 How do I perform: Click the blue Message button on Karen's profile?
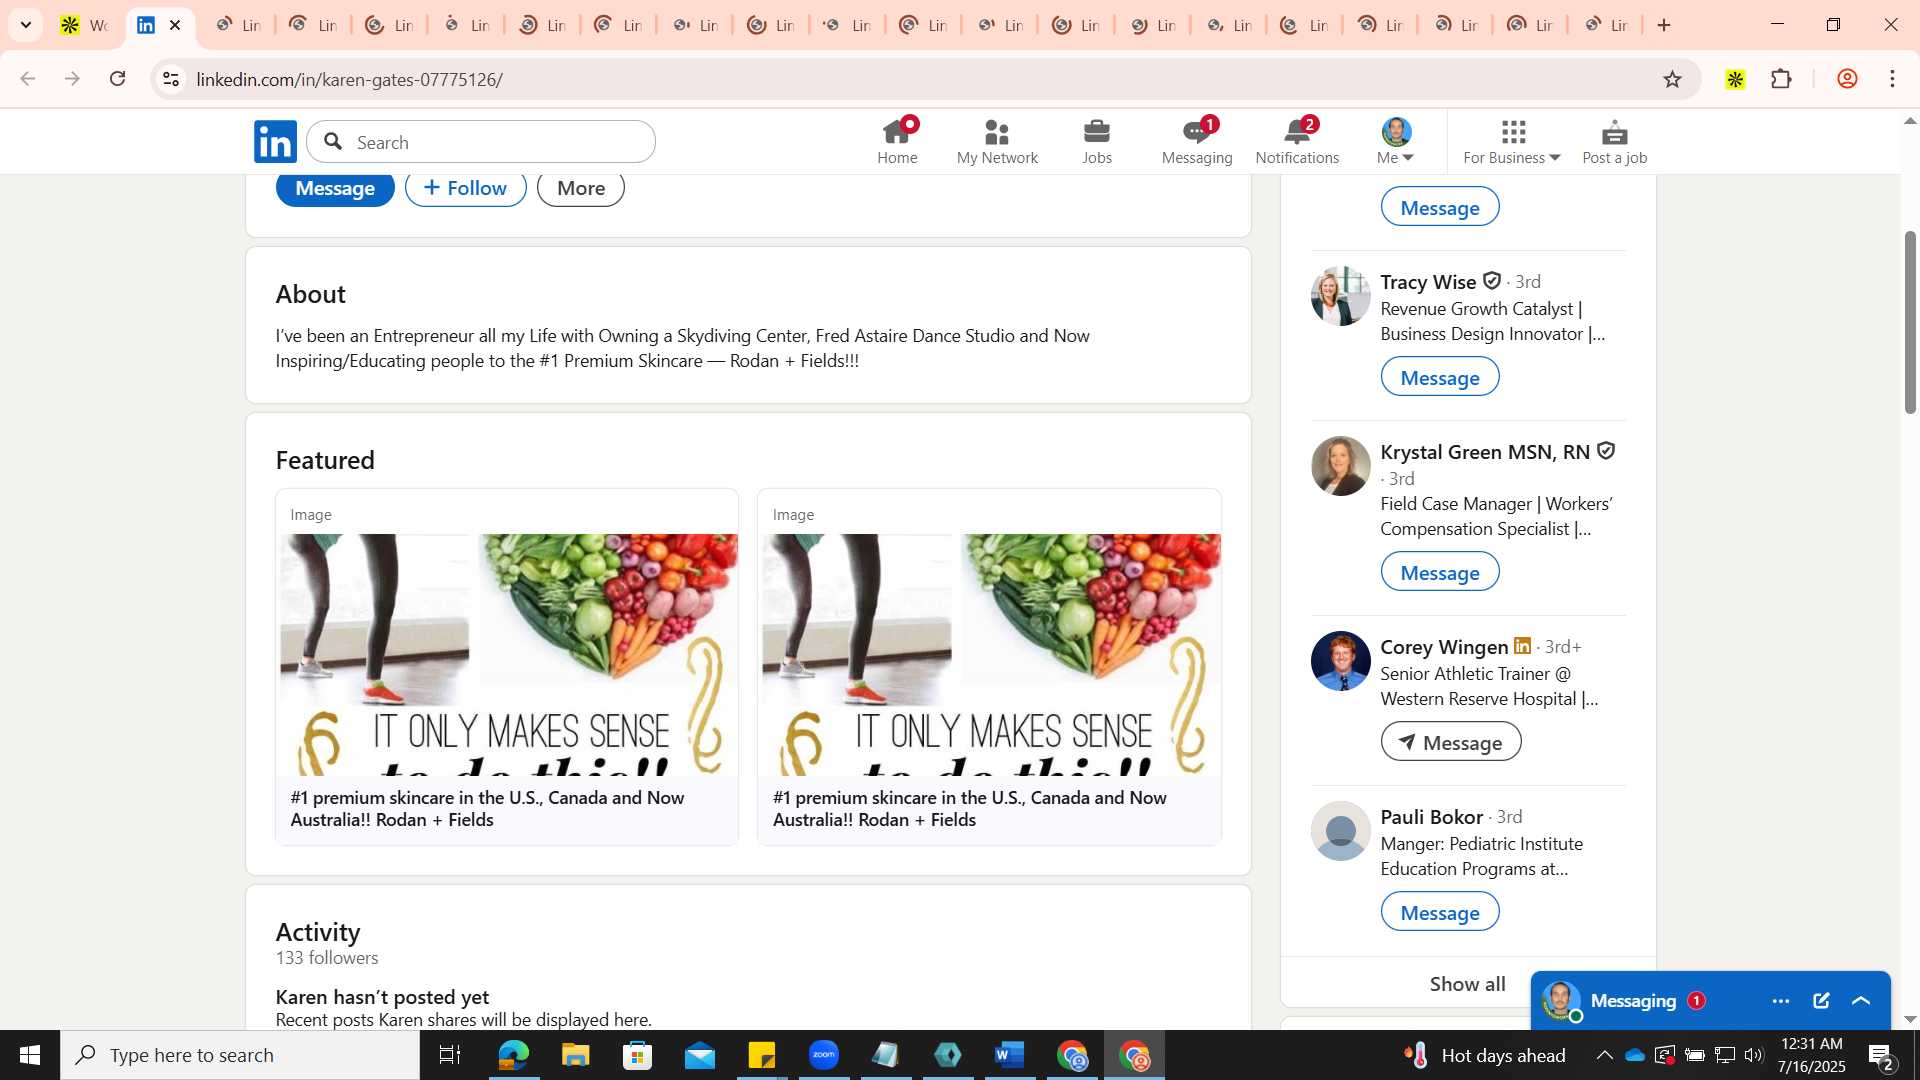[x=335, y=189]
